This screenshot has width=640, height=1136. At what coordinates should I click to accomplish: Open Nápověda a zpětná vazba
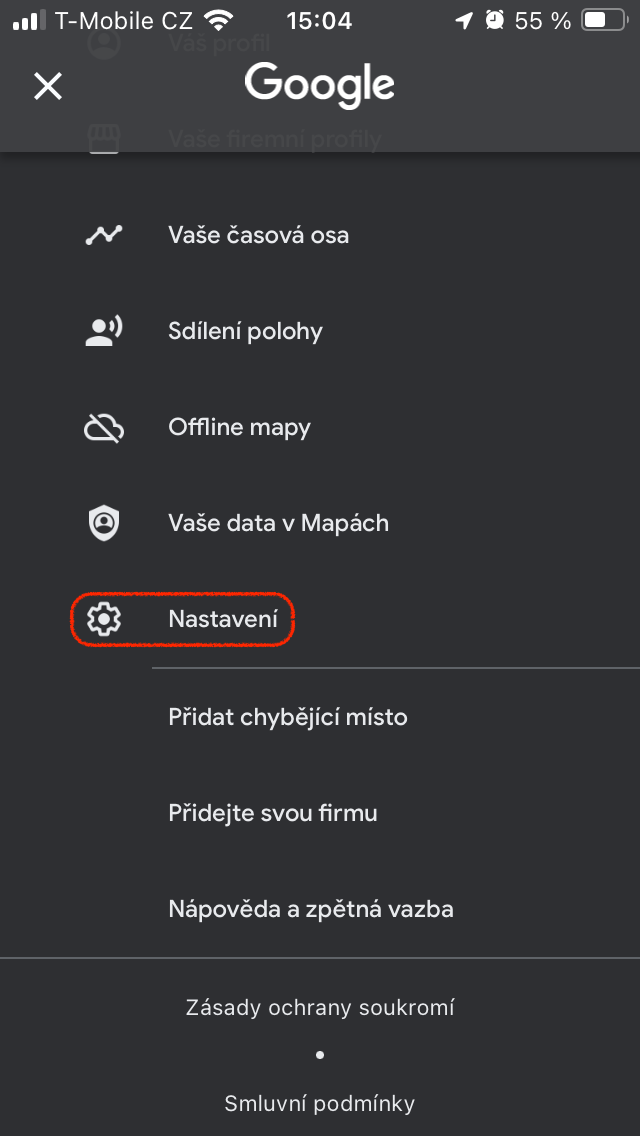point(311,909)
